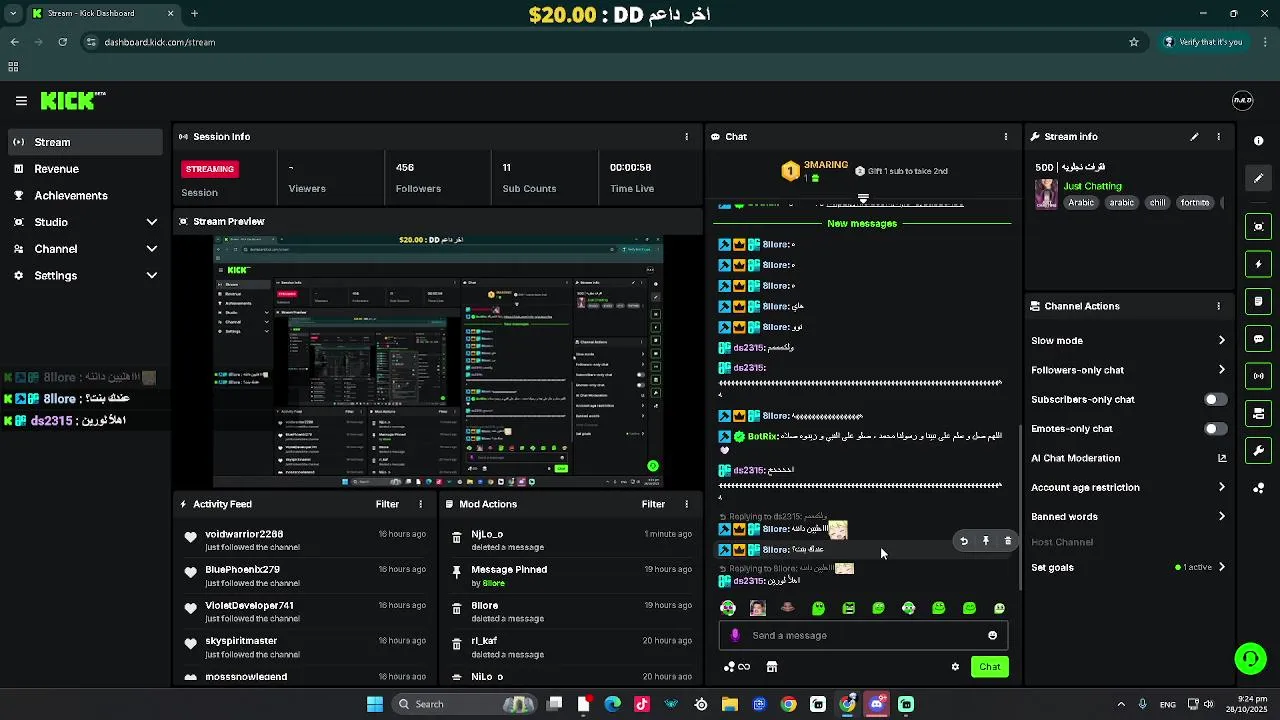Edit Stream info with the pencil icon in its panel header
1280x720 pixels.
(x=1194, y=137)
